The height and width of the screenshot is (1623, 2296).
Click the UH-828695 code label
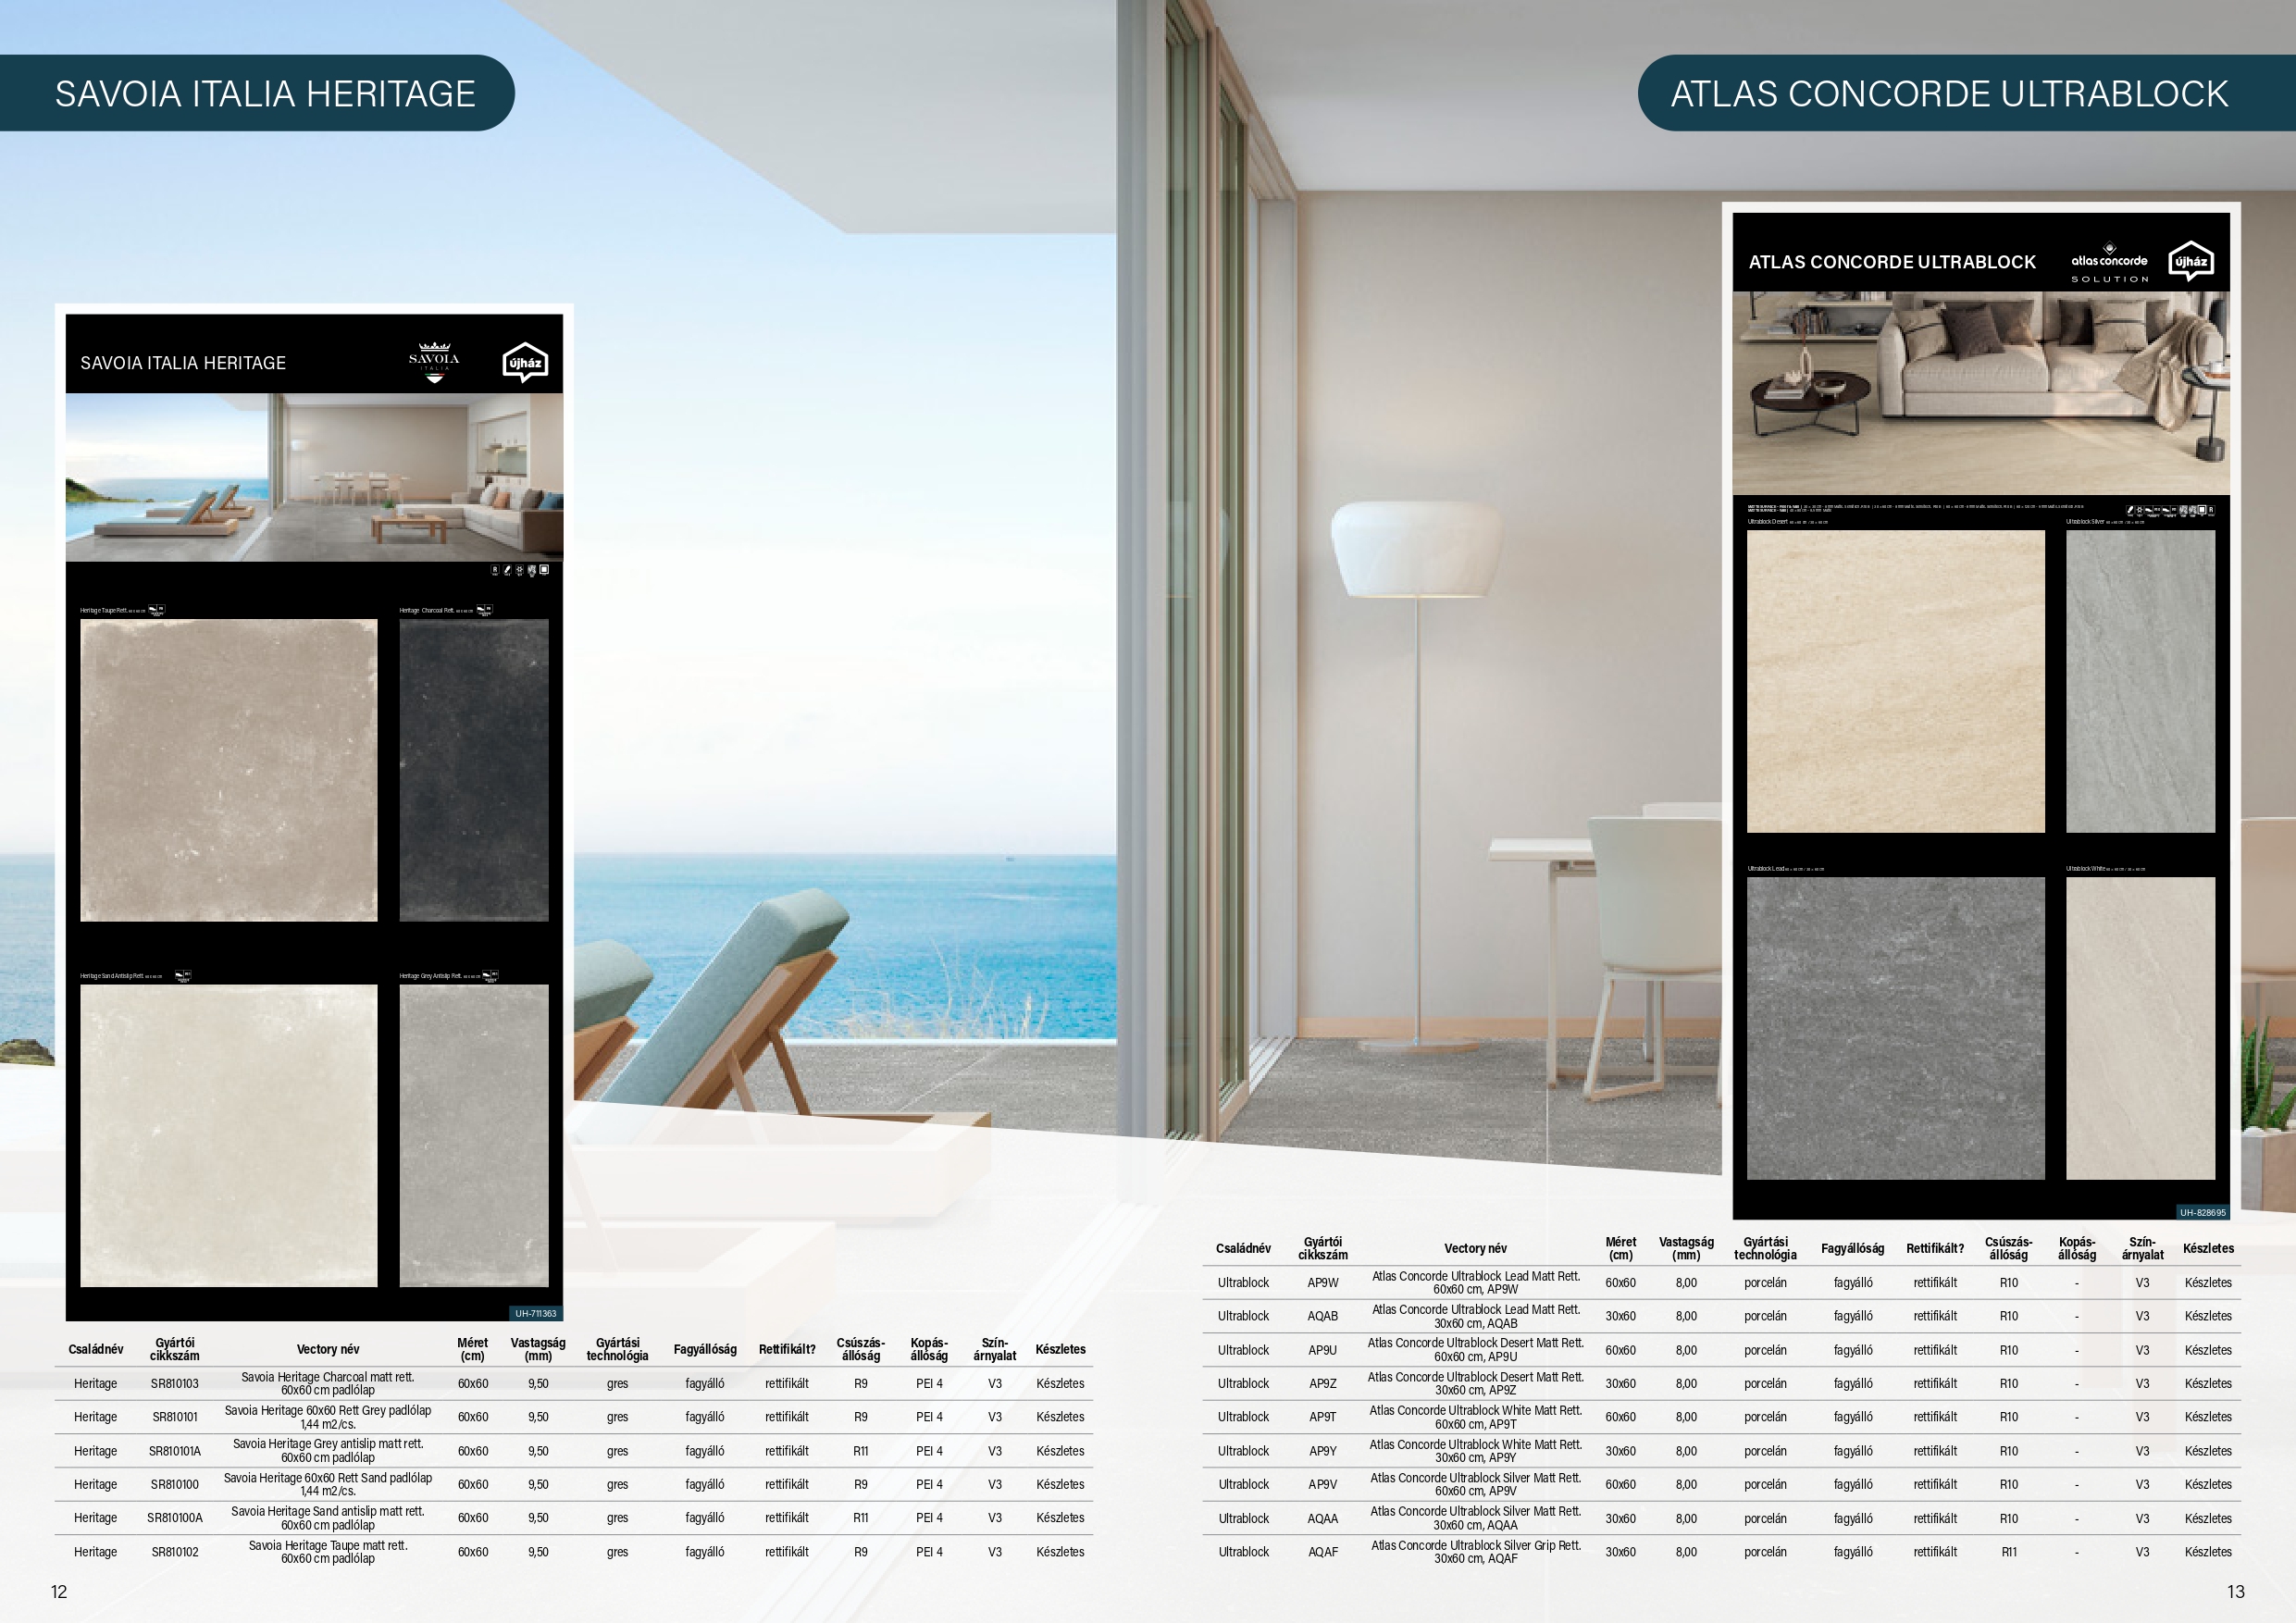[2202, 1212]
